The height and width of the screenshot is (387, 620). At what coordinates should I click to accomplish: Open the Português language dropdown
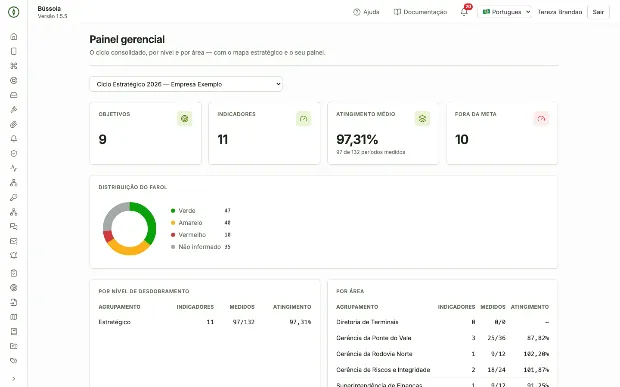(505, 12)
